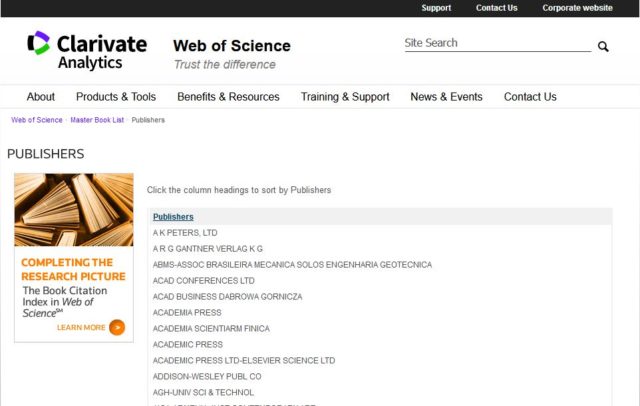Select row A K PETERS, LTD
Image resolution: width=640 pixels, height=406 pixels.
[380, 233]
